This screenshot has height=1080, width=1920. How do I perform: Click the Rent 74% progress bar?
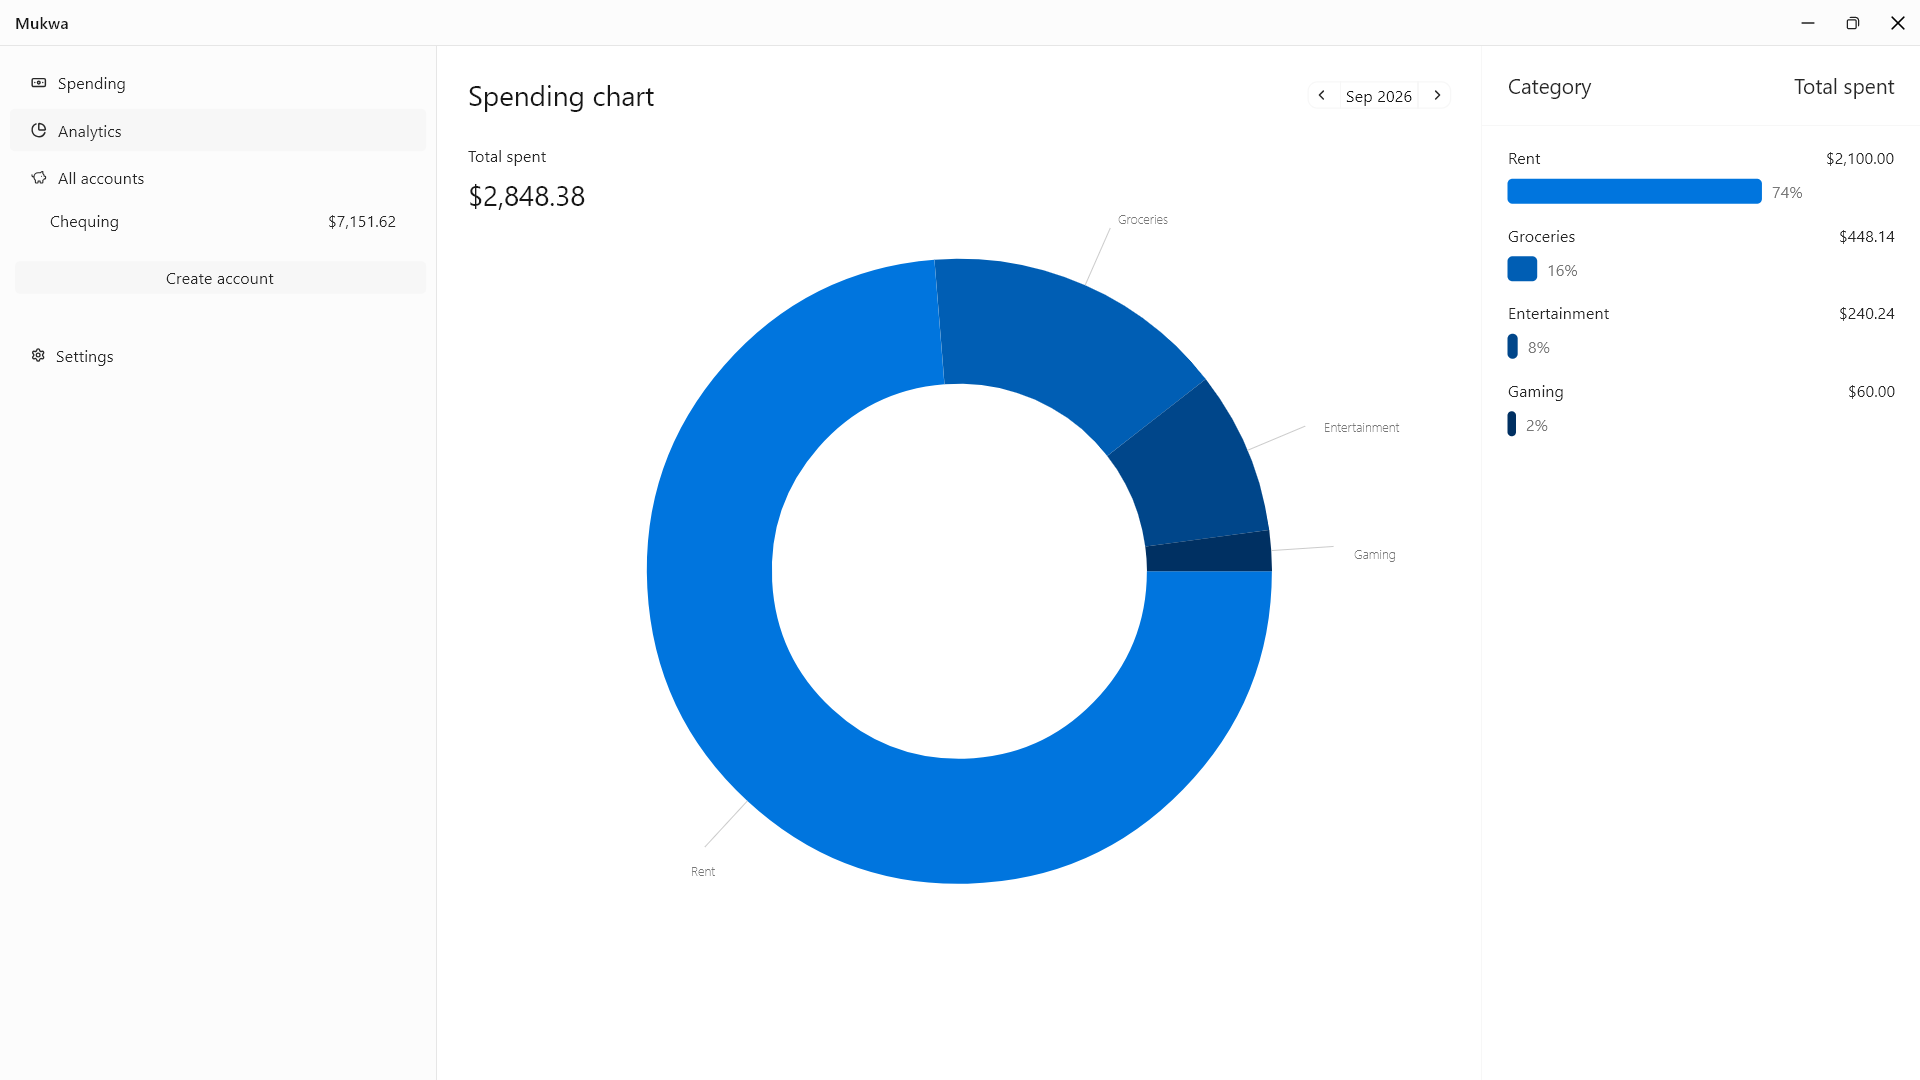pyautogui.click(x=1634, y=192)
